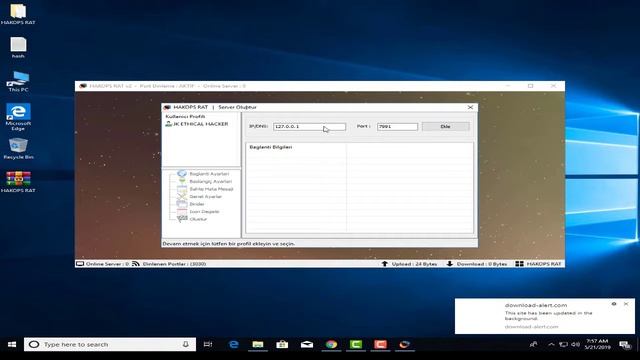Open the network icon in system tray
640x360 pixels.
pyautogui.click(x=564, y=344)
